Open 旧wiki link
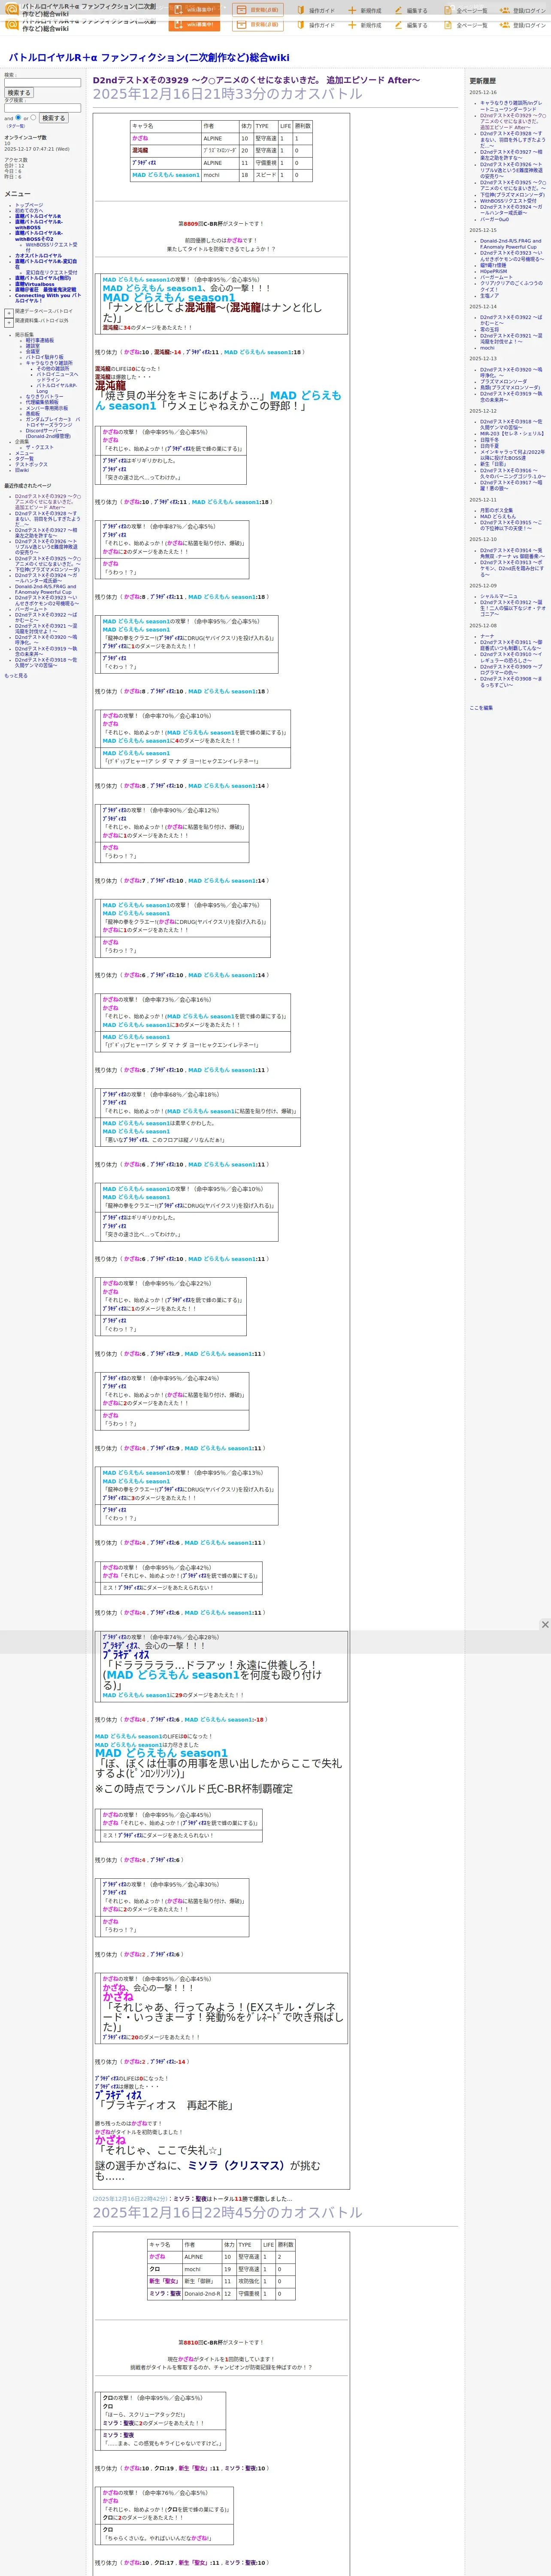551x2576 pixels. pos(22,470)
